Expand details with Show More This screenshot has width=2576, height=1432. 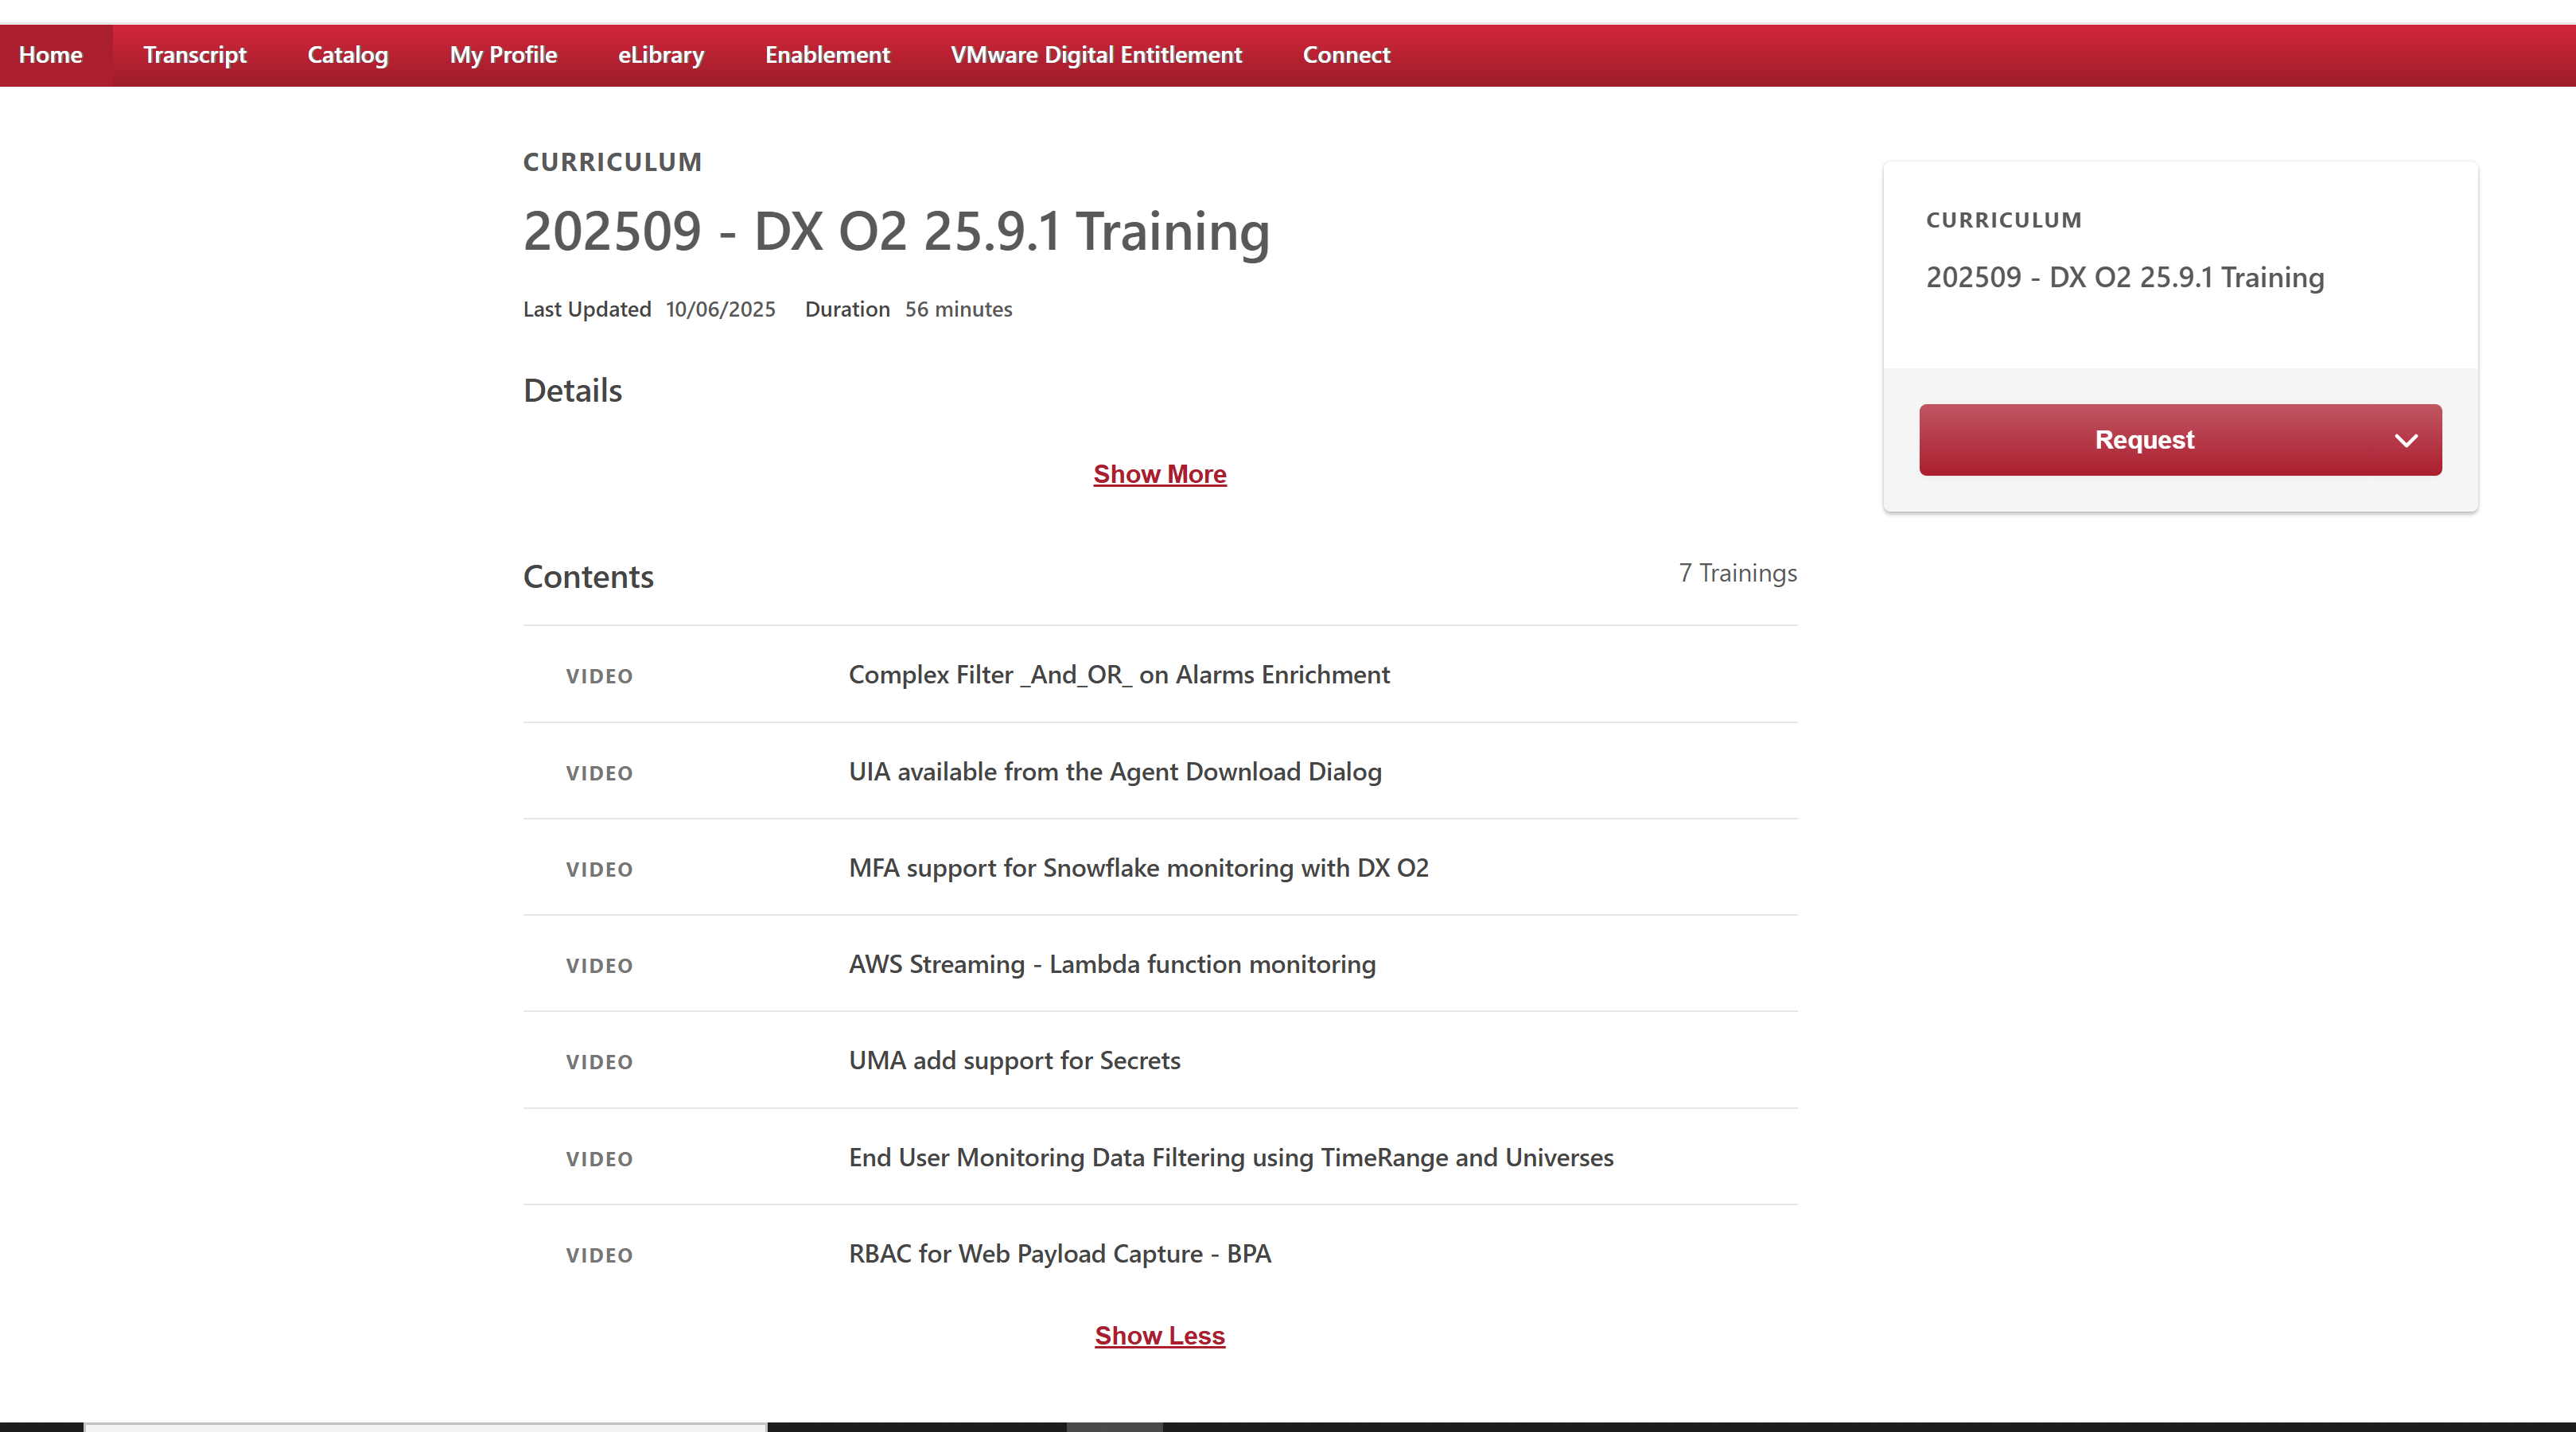[1159, 474]
